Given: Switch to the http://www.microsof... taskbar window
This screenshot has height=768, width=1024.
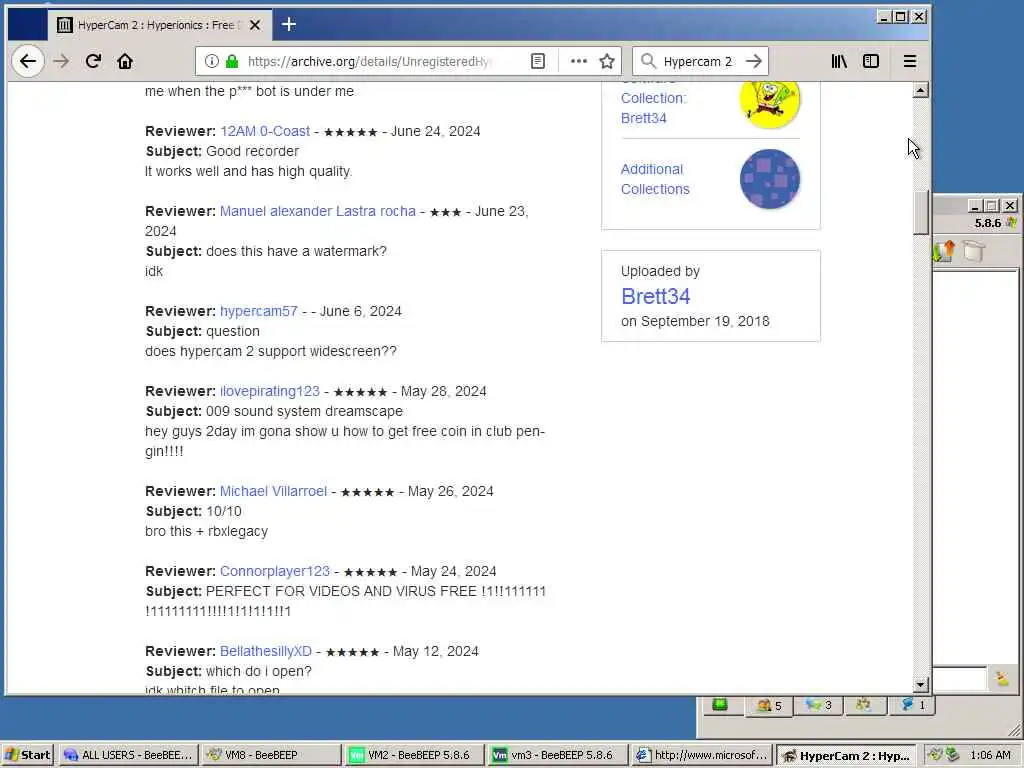Looking at the screenshot, I should pos(702,755).
